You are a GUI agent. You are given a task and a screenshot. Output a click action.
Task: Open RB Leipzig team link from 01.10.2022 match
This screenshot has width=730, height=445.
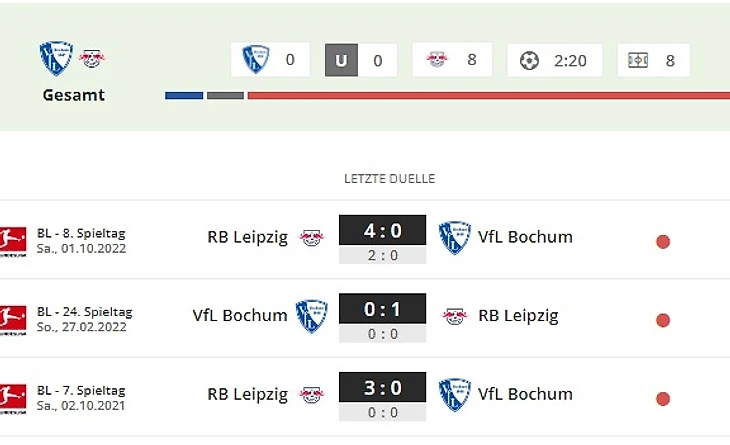247,238
